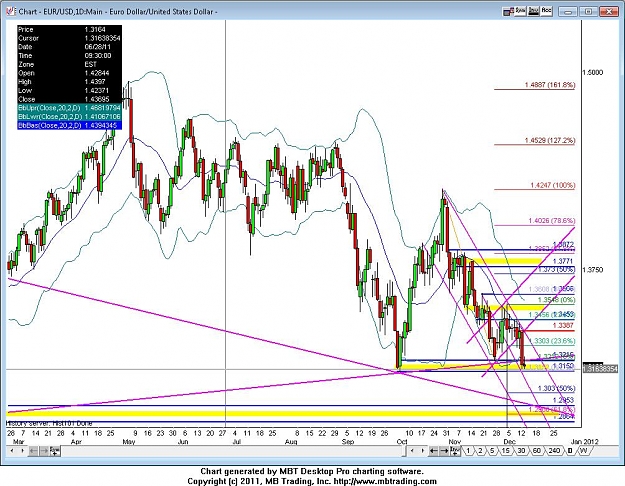Screen dimensions: 625x486
Task: Switch to the 15-minute timeframe tab
Action: [x=505, y=451]
